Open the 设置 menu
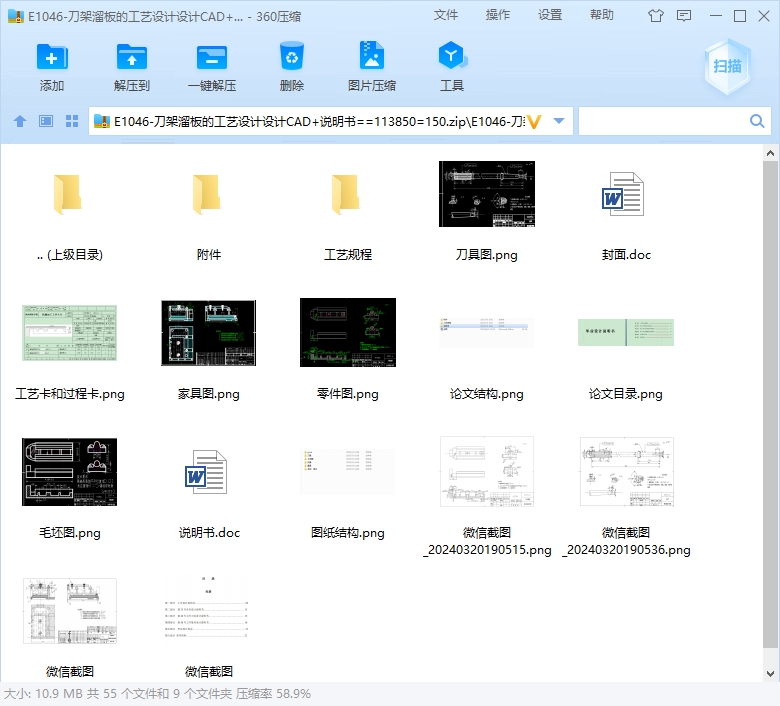The height and width of the screenshot is (706, 780). 550,15
